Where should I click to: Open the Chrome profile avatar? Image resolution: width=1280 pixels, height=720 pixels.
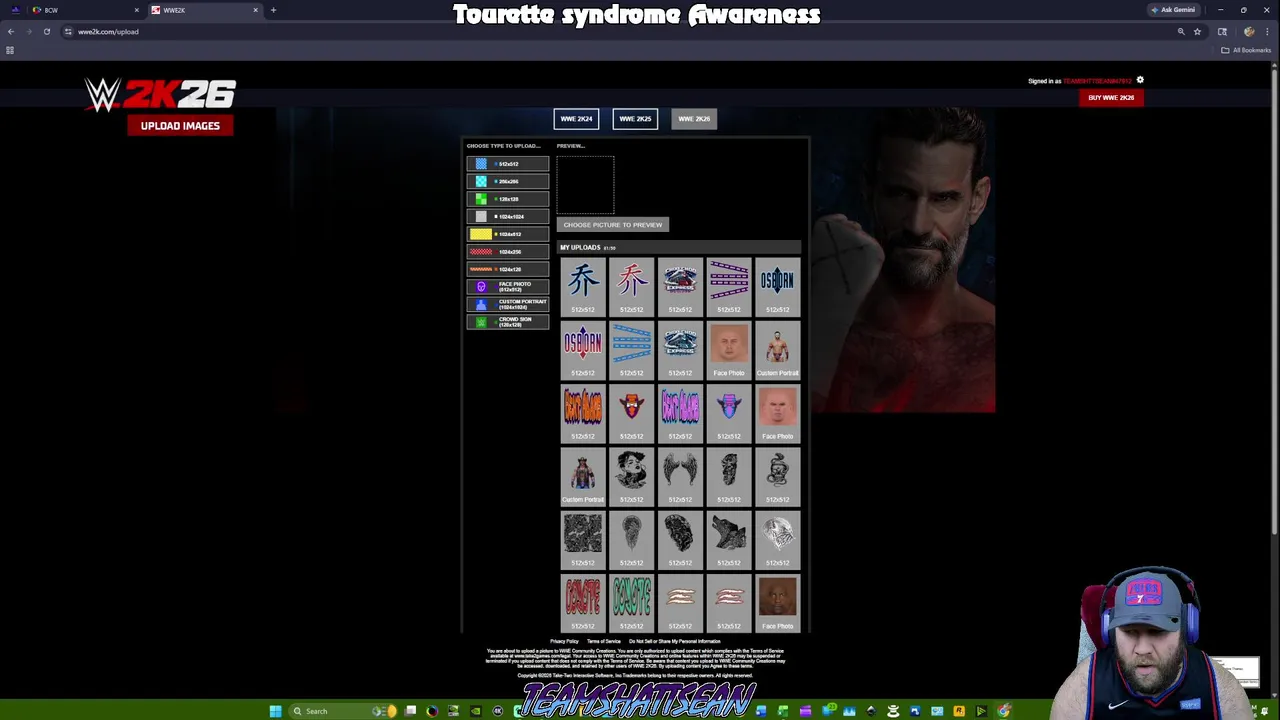click(1249, 31)
